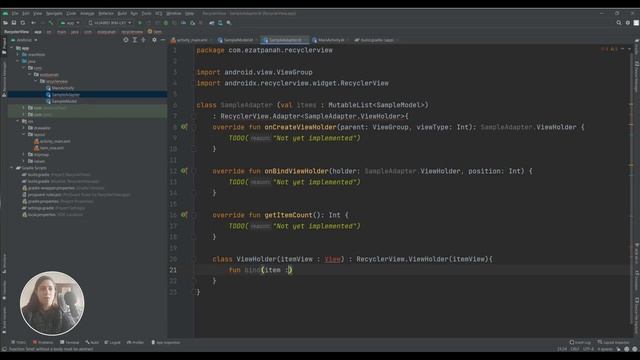Select SampleModel in project tree

(64, 101)
